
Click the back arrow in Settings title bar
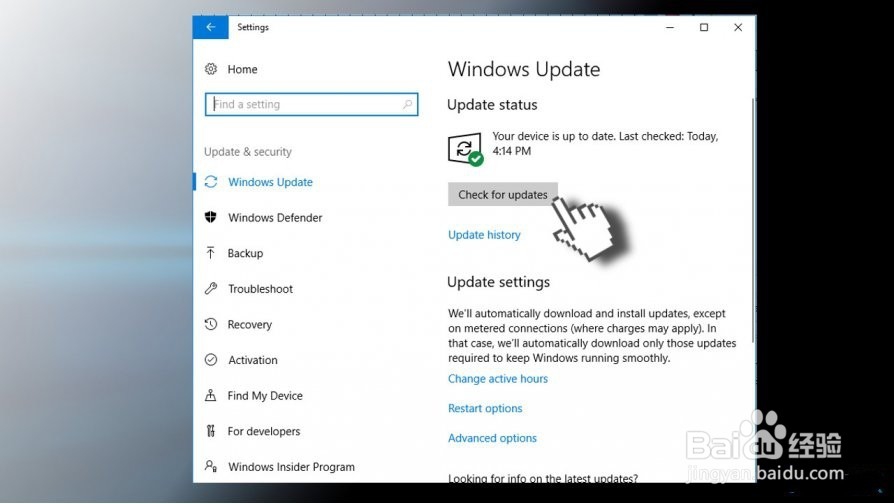pos(210,27)
